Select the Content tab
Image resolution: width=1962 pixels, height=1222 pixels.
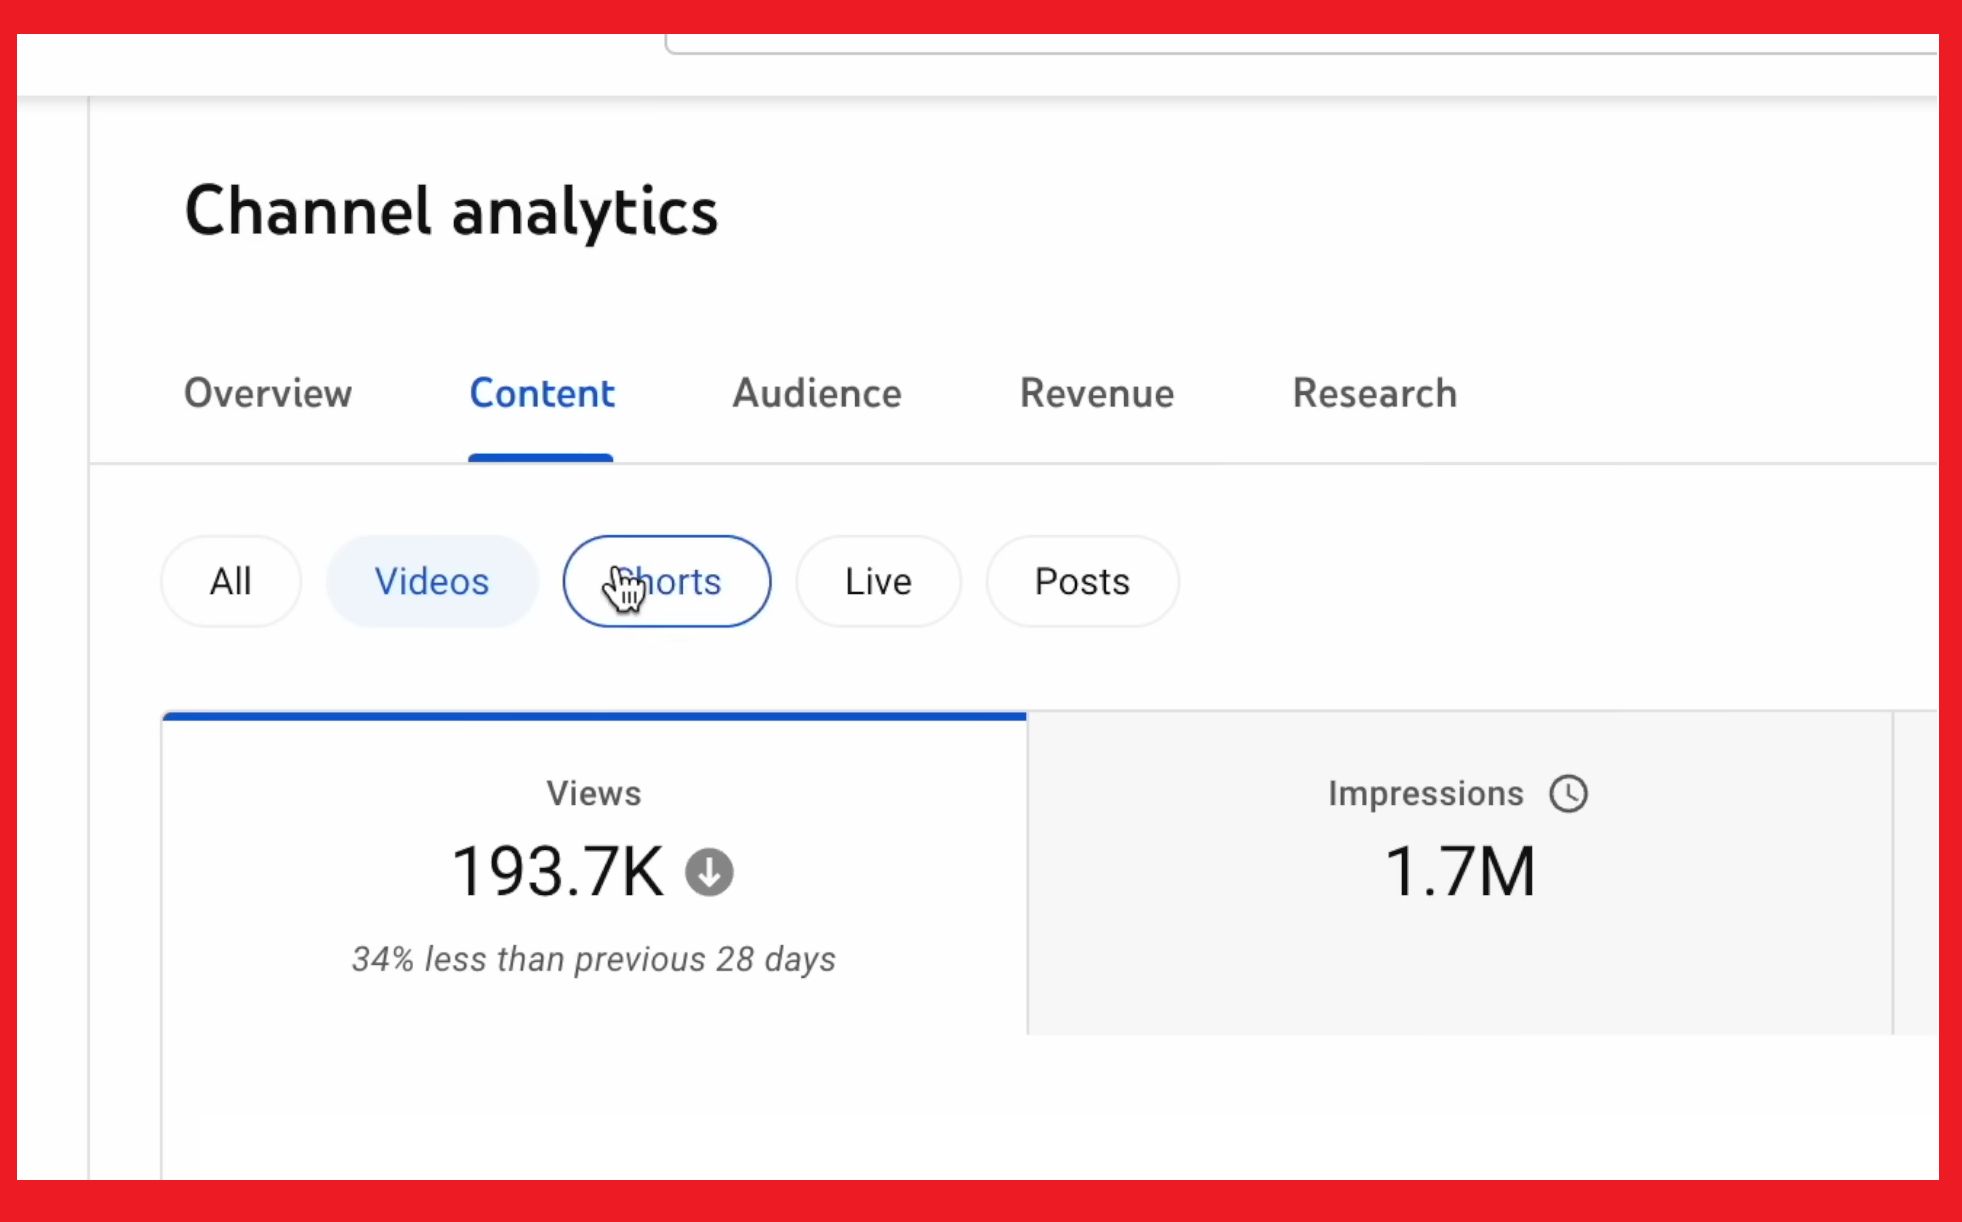[542, 393]
